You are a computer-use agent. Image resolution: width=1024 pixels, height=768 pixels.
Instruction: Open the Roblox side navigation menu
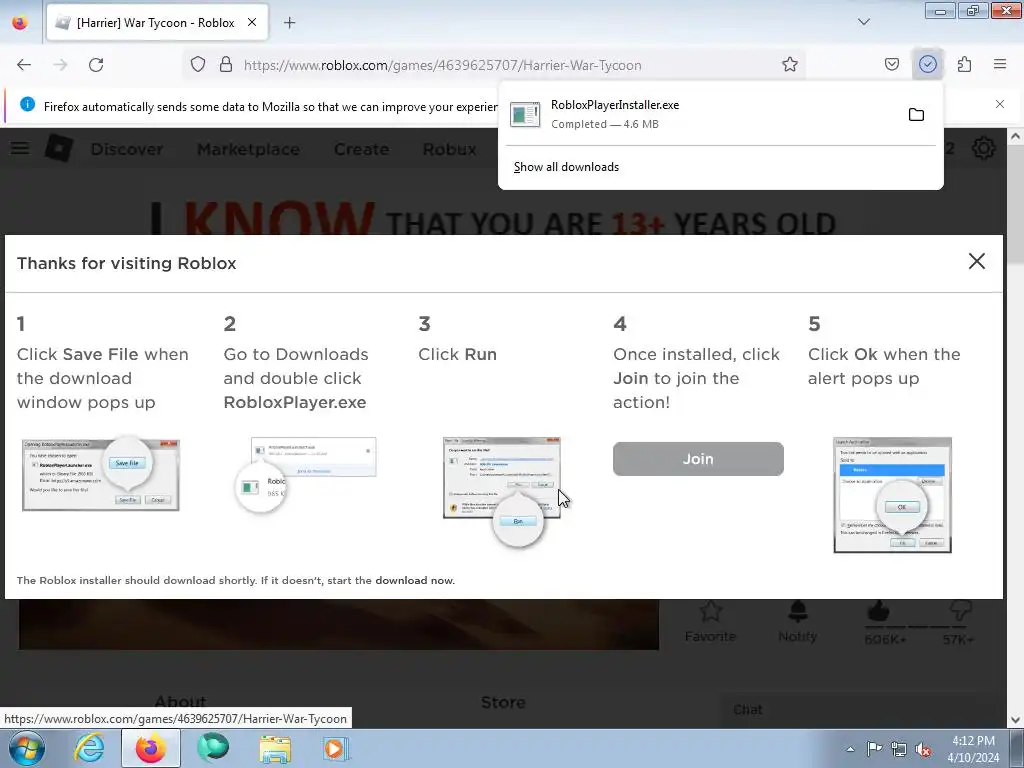(20, 149)
